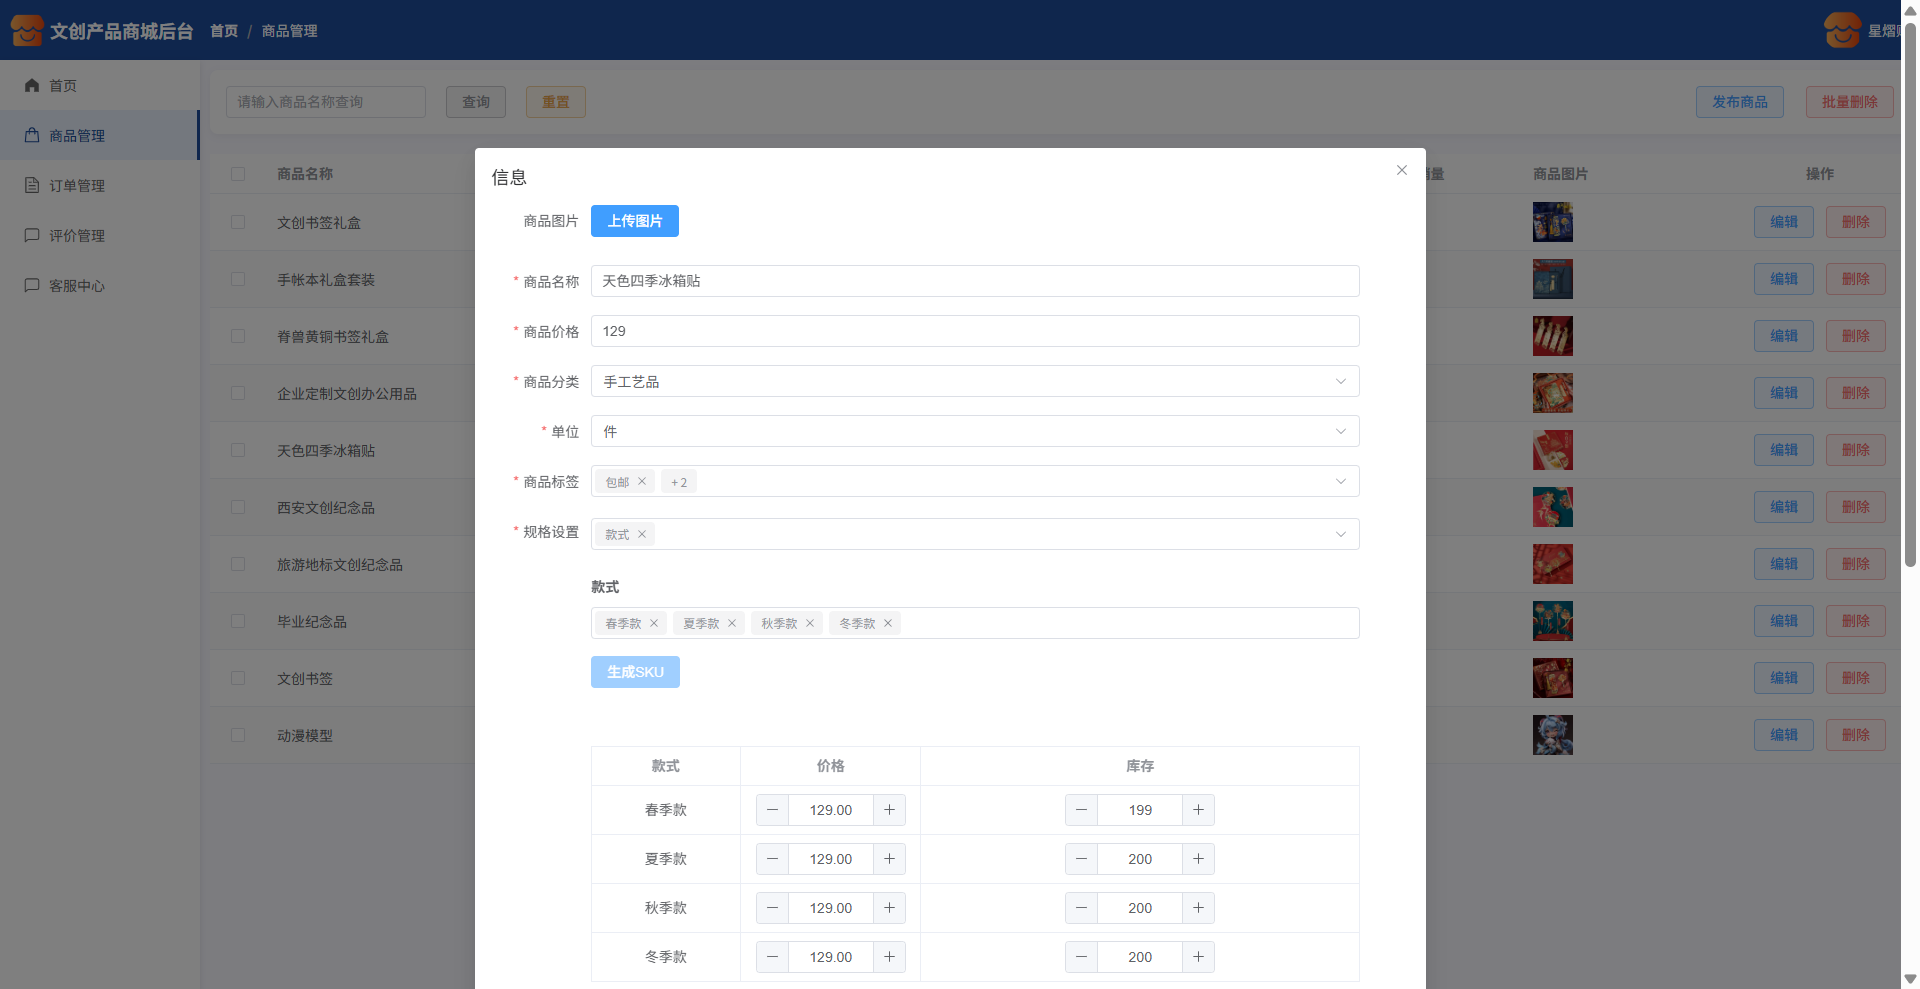Click the logo in the header

(27, 31)
